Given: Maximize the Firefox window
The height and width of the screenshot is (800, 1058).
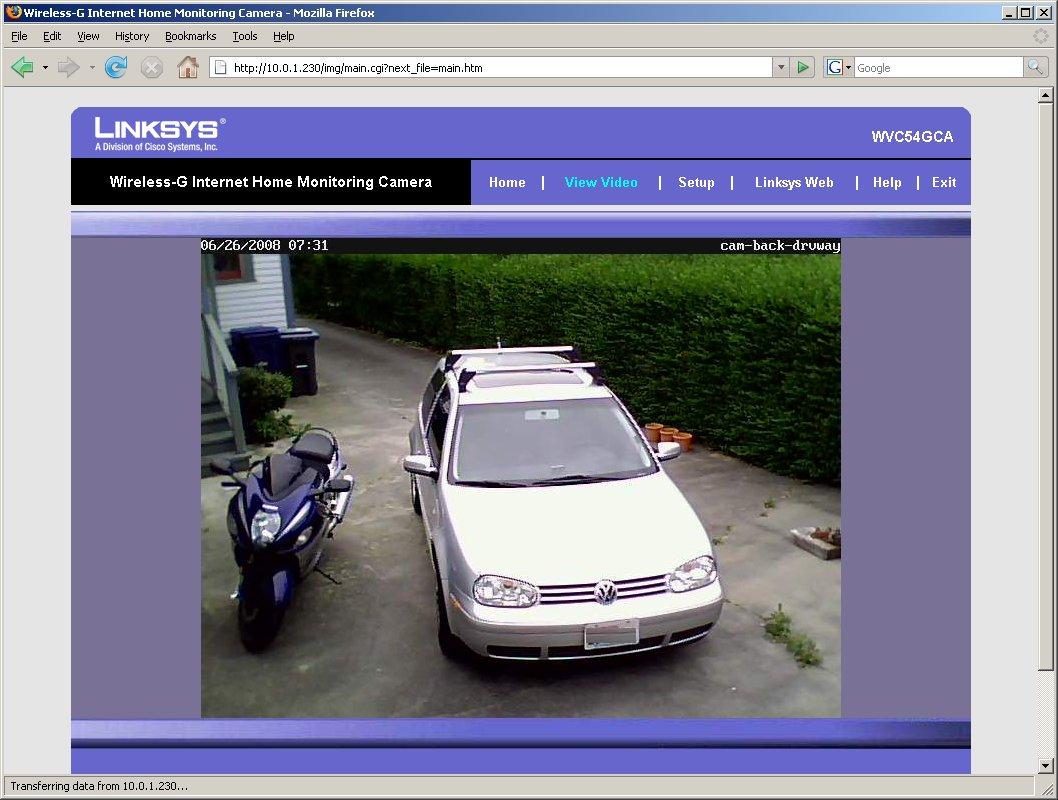Looking at the screenshot, I should [1025, 13].
